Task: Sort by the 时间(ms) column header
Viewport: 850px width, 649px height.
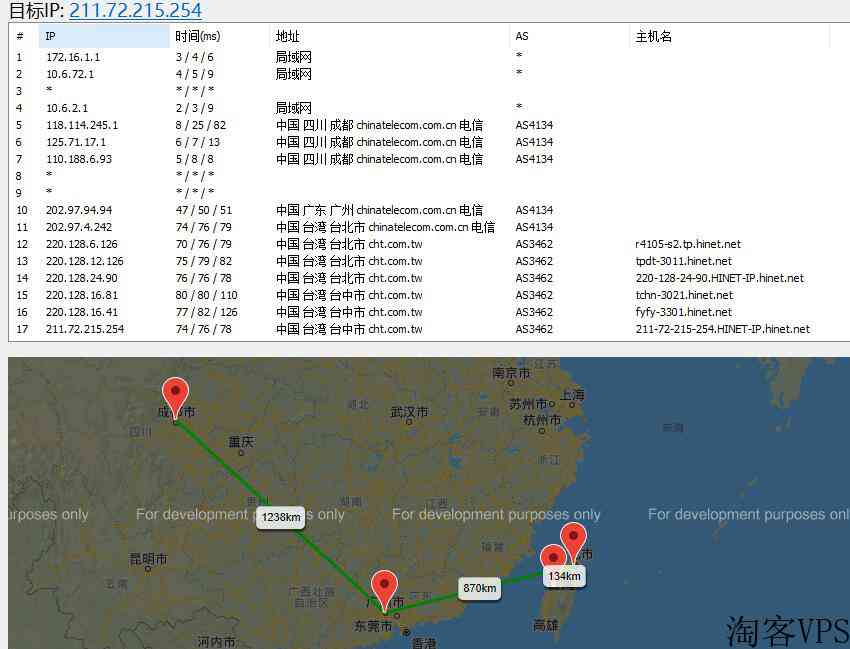Action: point(220,36)
